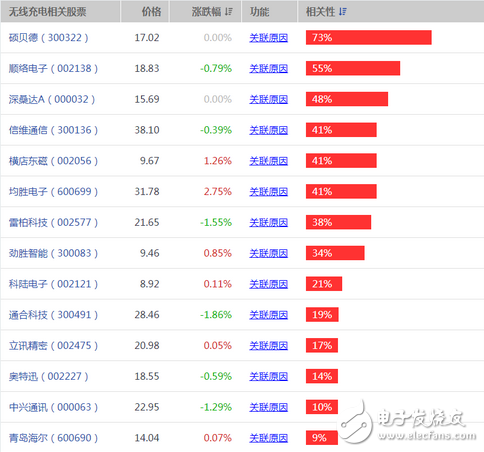Select stock 立讯精密 (002475)

(x=53, y=346)
